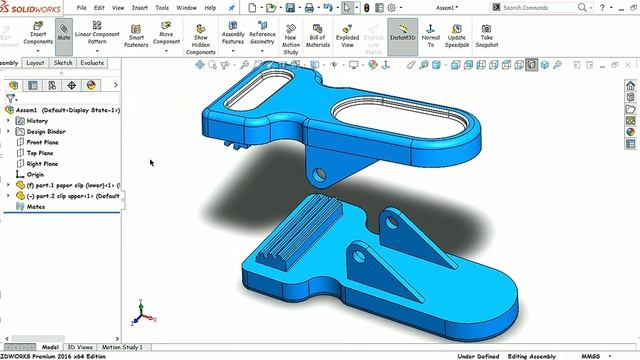Click Update Speedpak icon
This screenshot has width=640, height=360.
pos(457,36)
